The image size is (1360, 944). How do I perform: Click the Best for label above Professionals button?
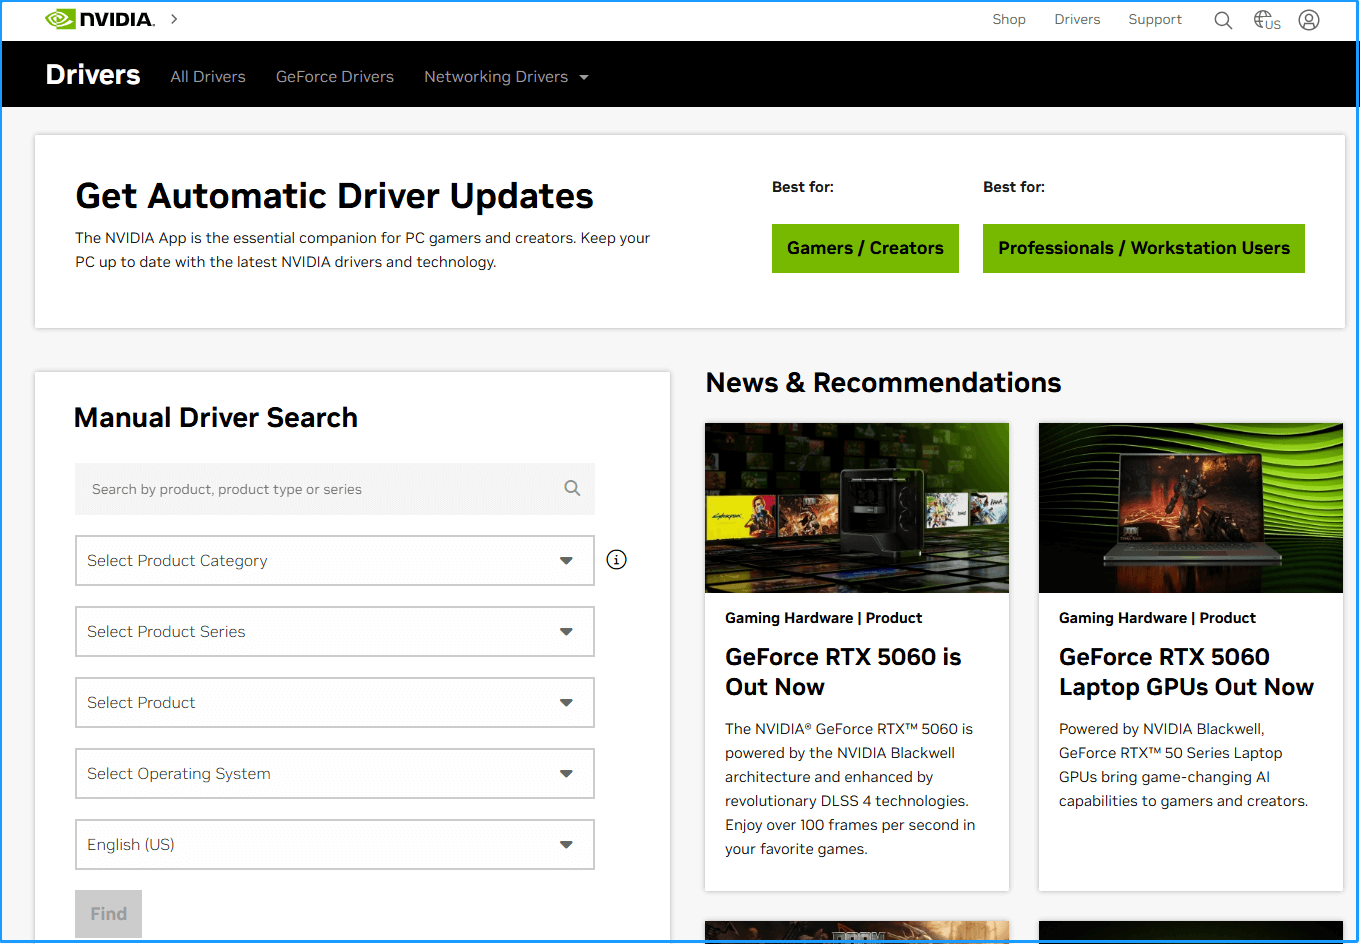pyautogui.click(x=1014, y=187)
